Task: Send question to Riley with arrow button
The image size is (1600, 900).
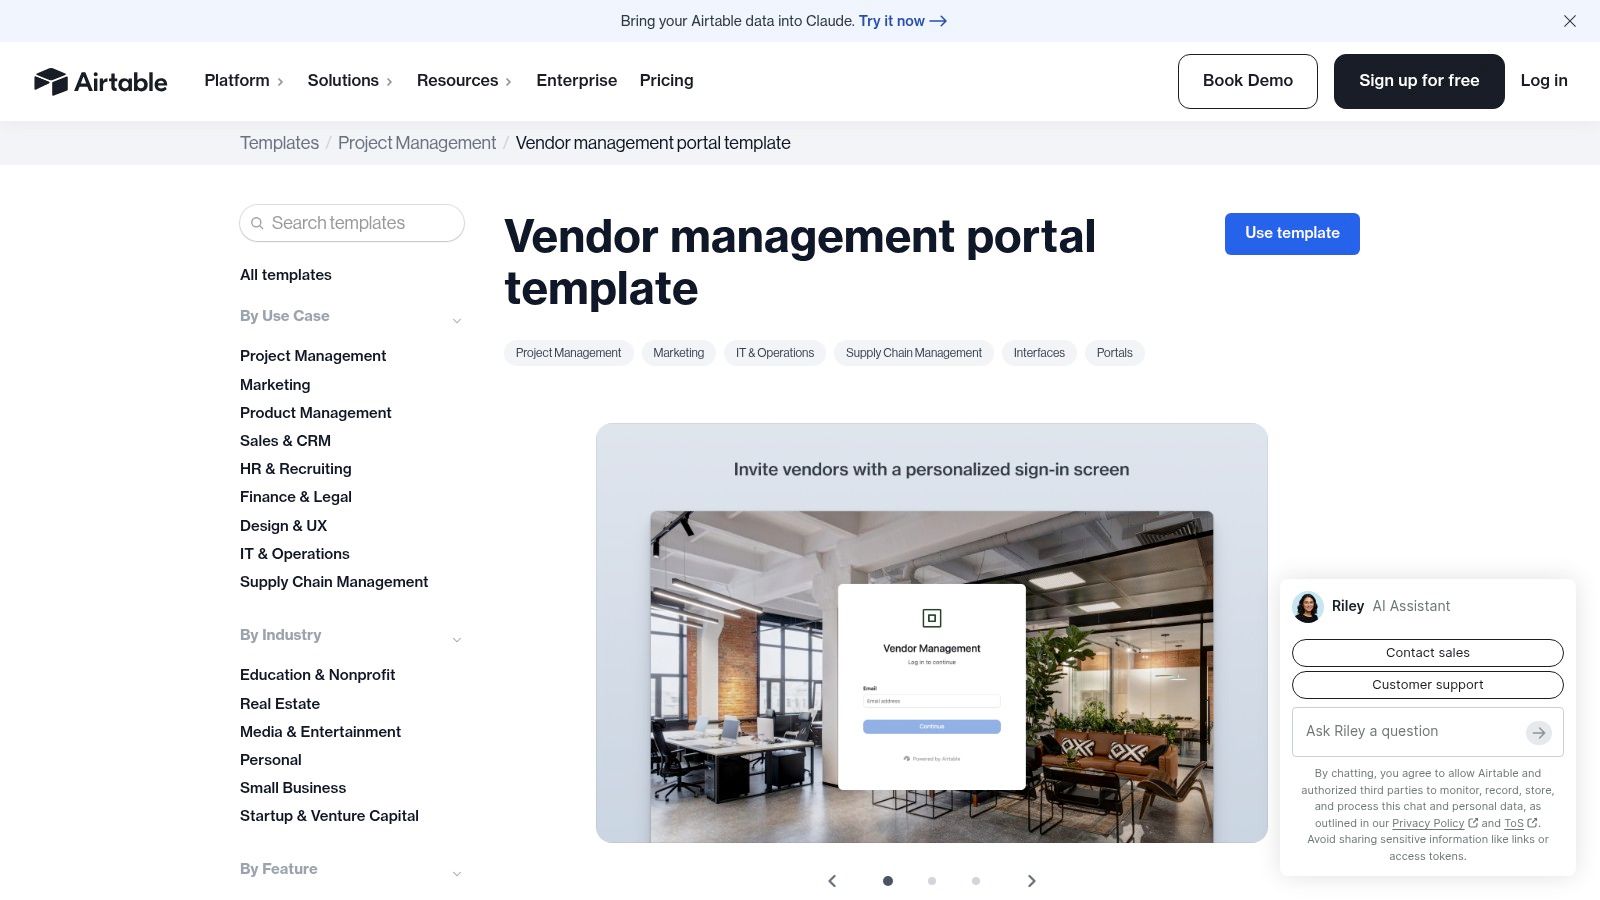Action: coord(1539,733)
